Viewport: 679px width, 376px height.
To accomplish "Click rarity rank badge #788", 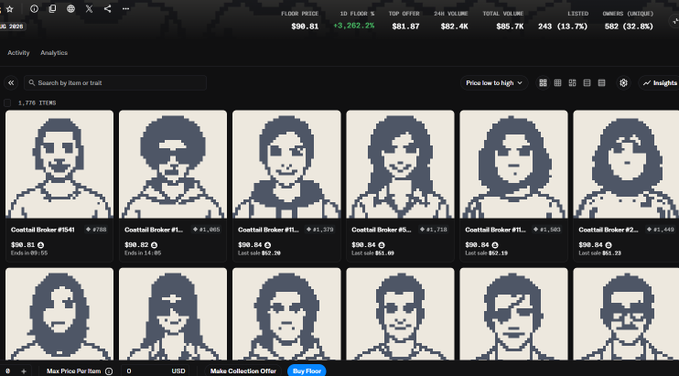I will click(96, 230).
